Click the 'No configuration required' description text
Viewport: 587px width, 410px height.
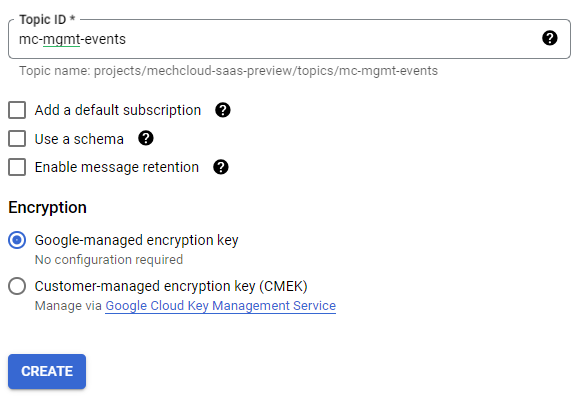[109, 259]
